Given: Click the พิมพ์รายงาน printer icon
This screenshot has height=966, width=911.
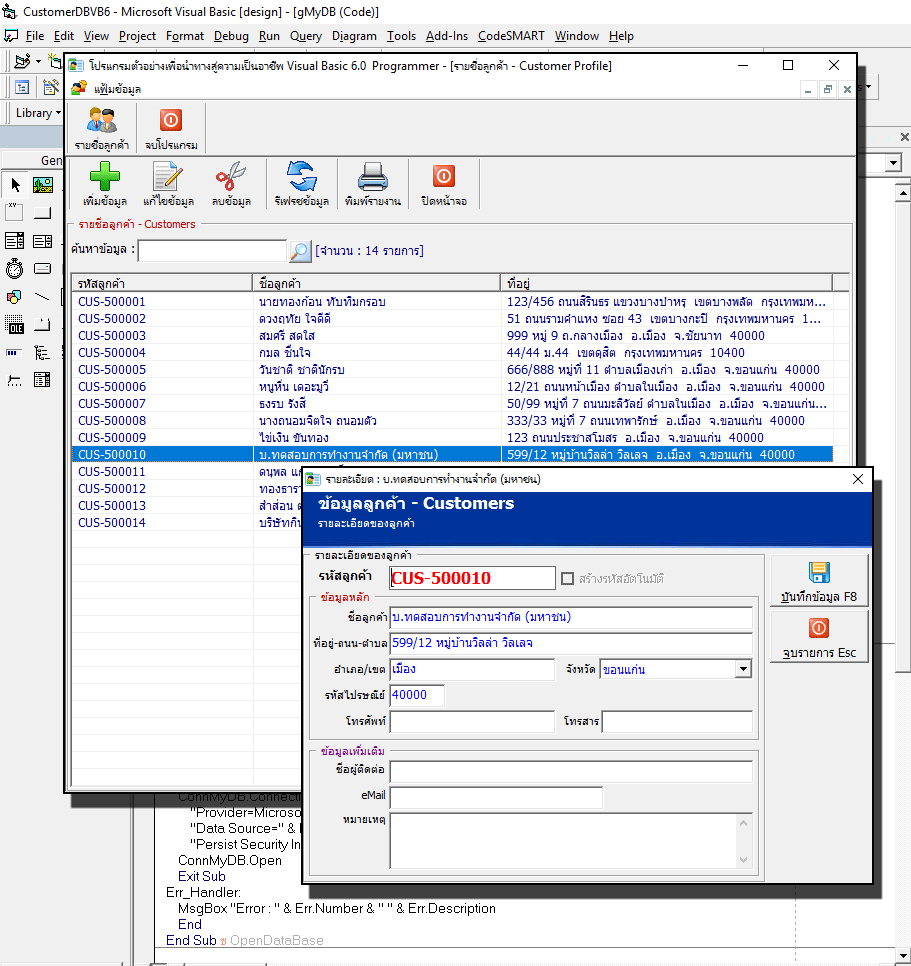Looking at the screenshot, I should click(x=373, y=177).
